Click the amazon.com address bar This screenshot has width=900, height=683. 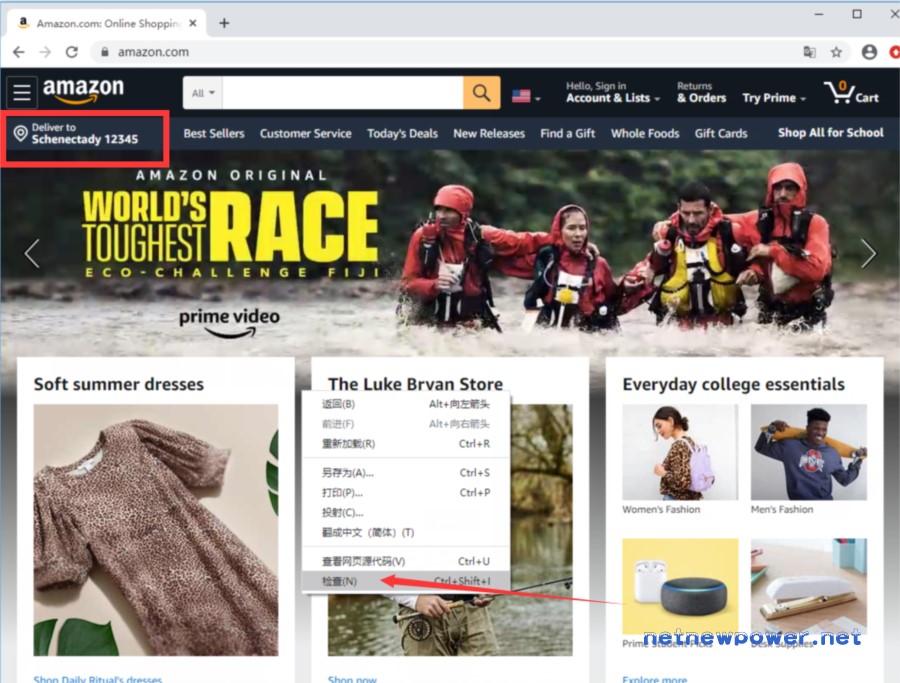tap(448, 52)
